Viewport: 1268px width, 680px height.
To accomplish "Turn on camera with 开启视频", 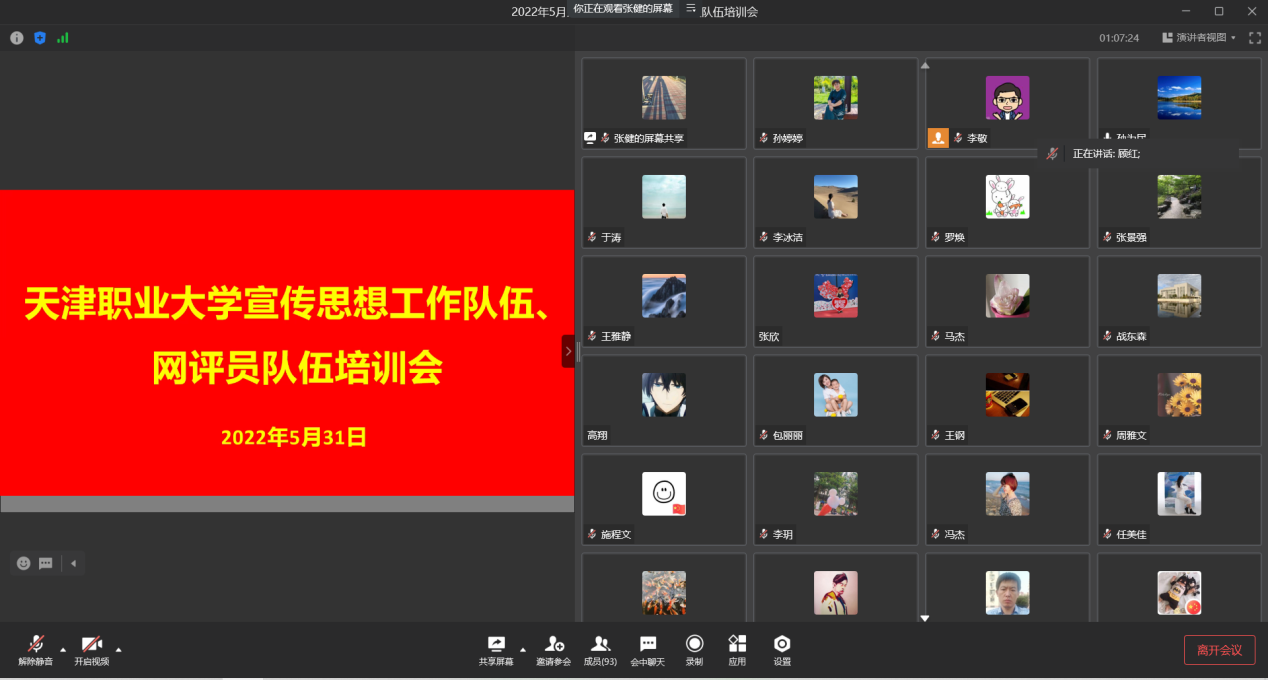I will [x=91, y=650].
